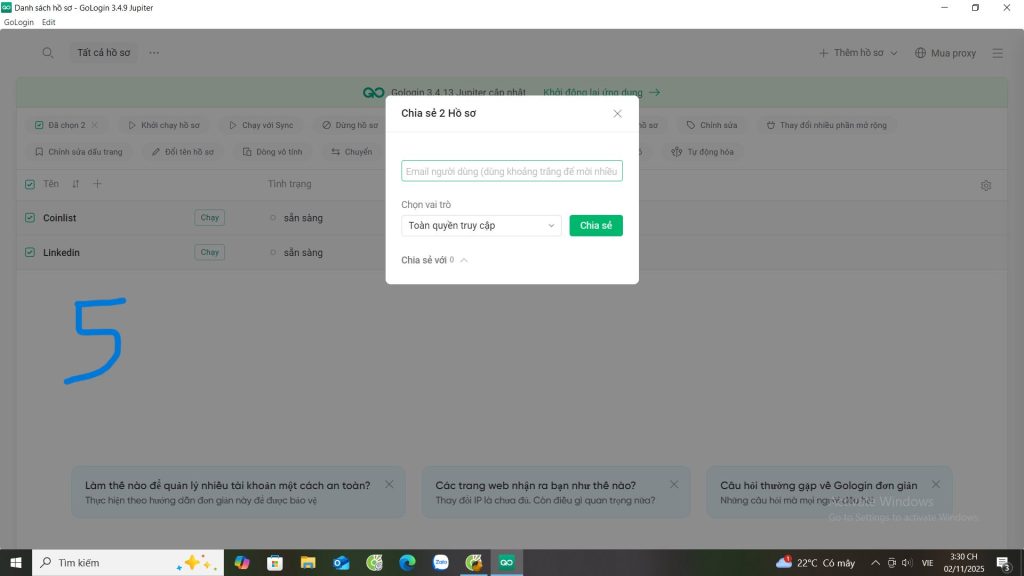Click the table settings gear icon

[986, 185]
